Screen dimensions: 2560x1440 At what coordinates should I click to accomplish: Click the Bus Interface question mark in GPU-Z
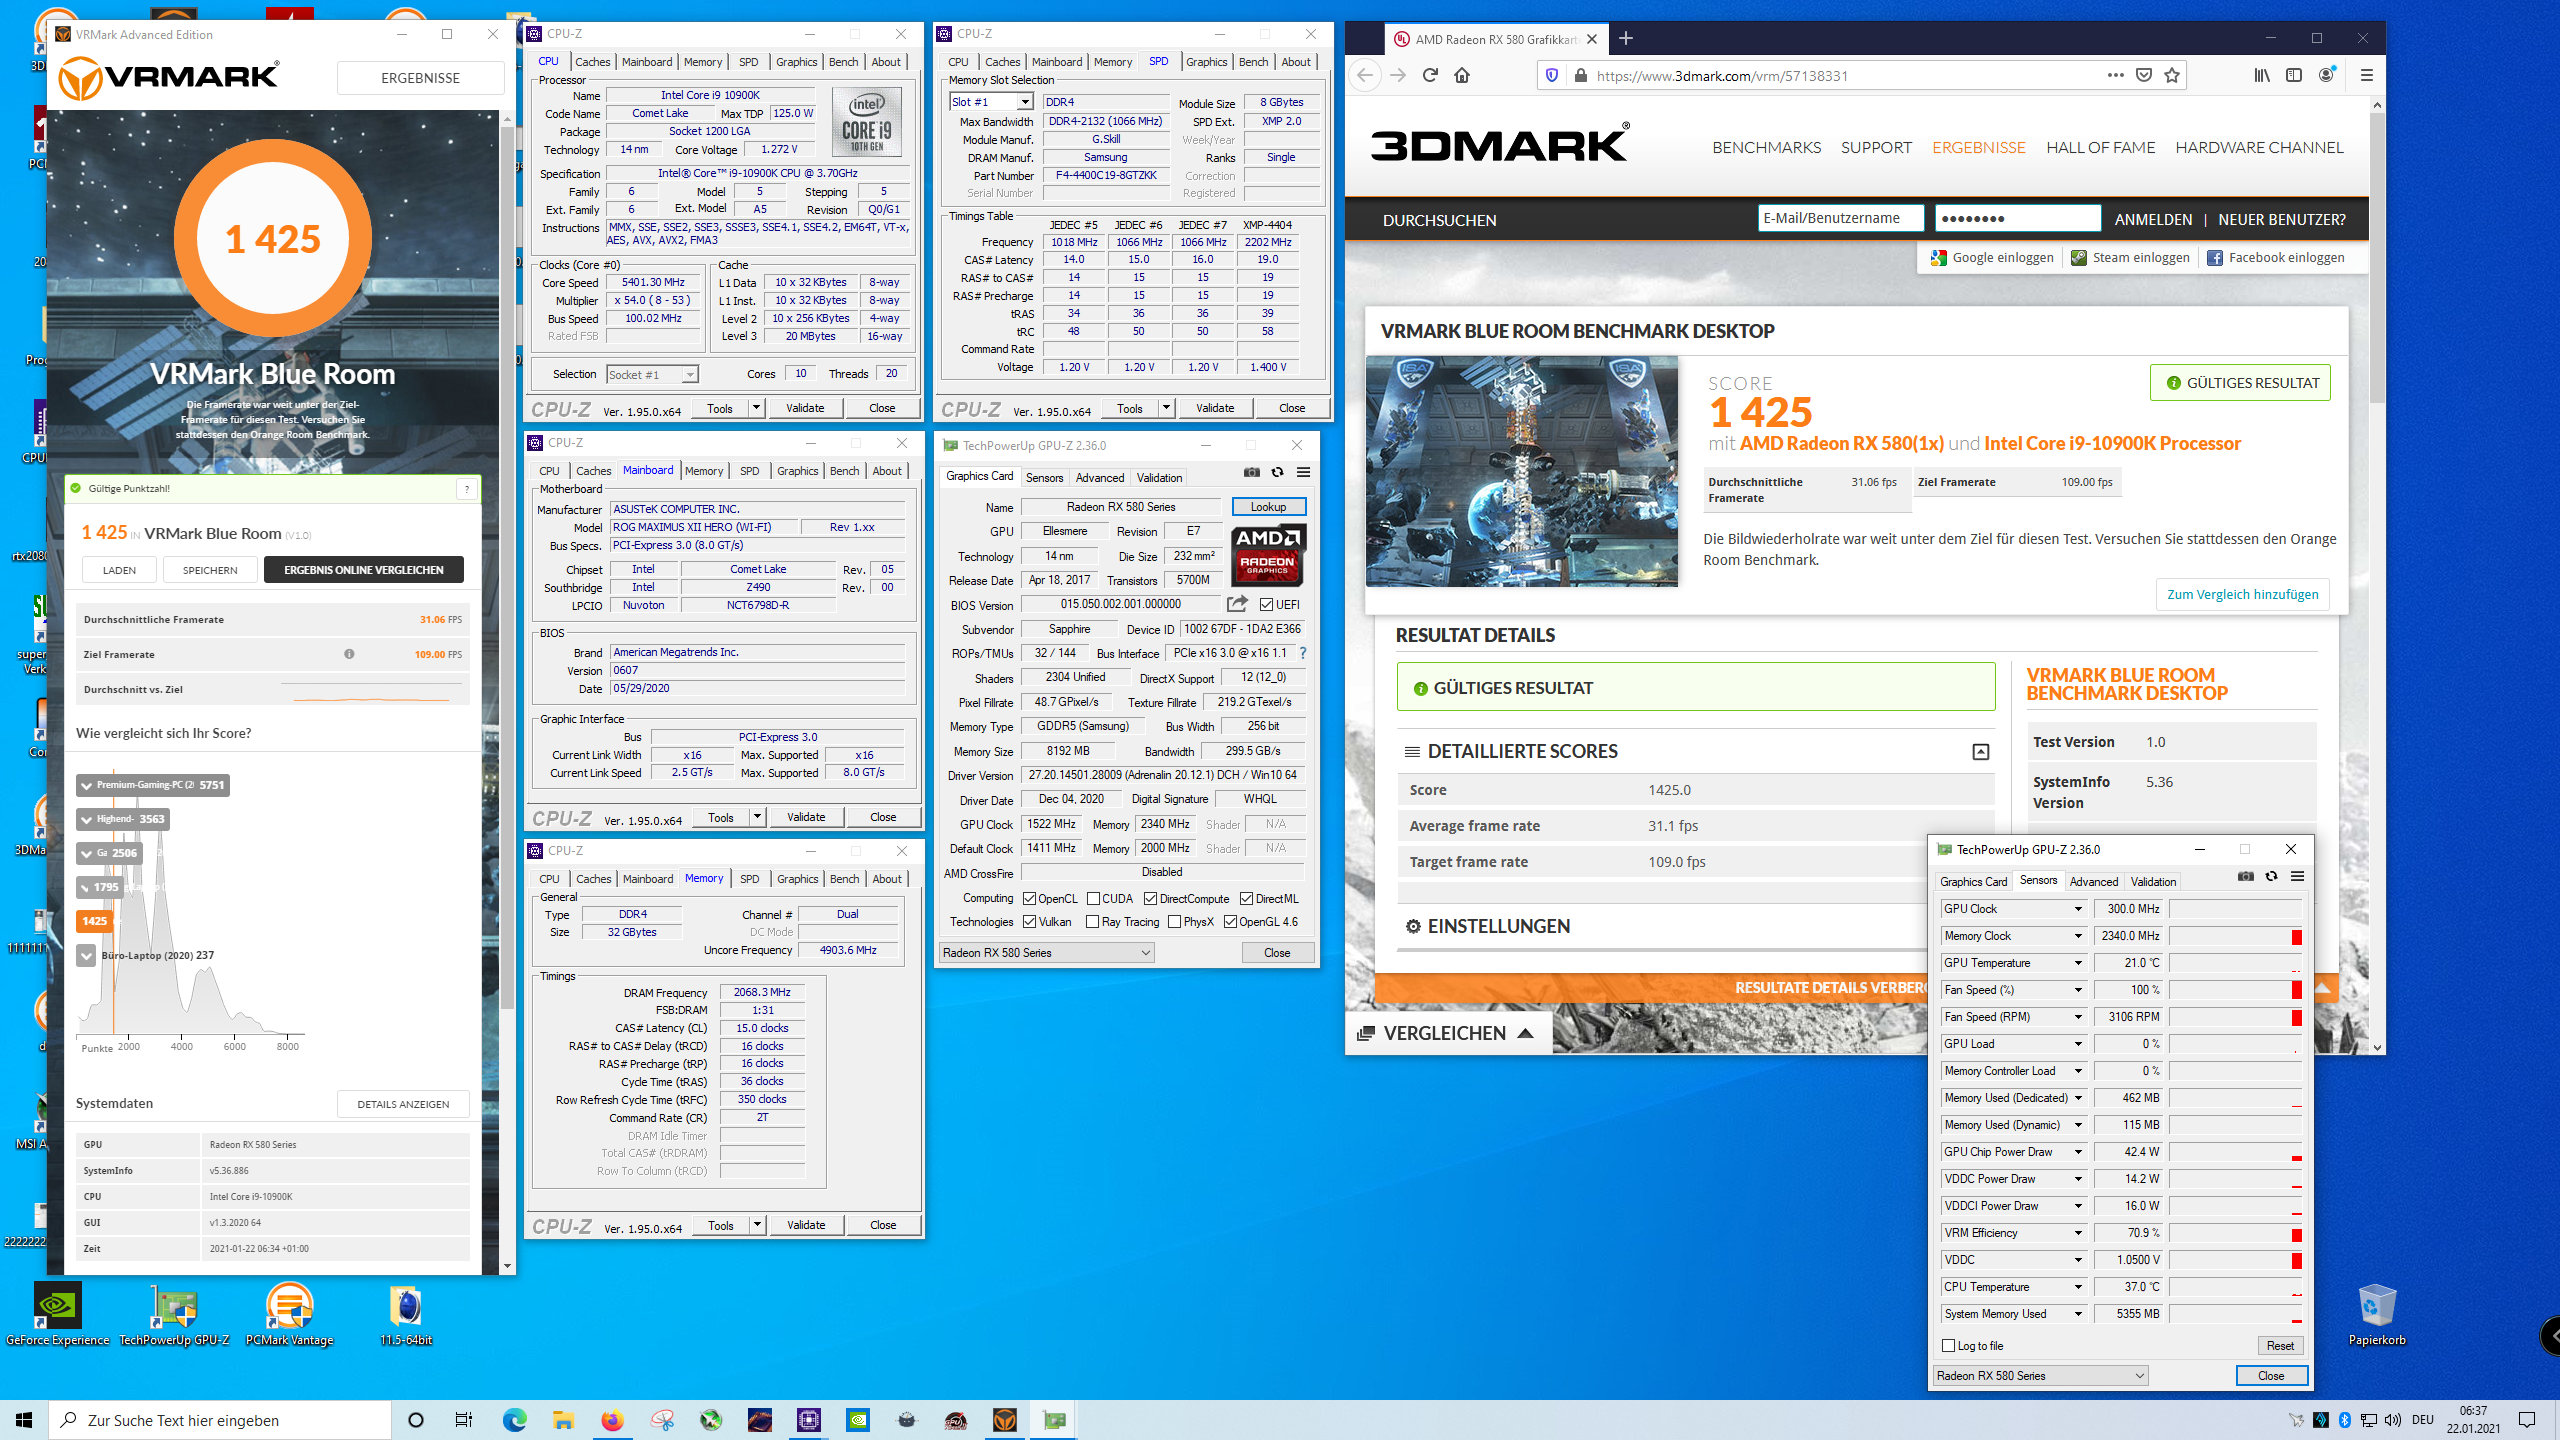[1303, 653]
